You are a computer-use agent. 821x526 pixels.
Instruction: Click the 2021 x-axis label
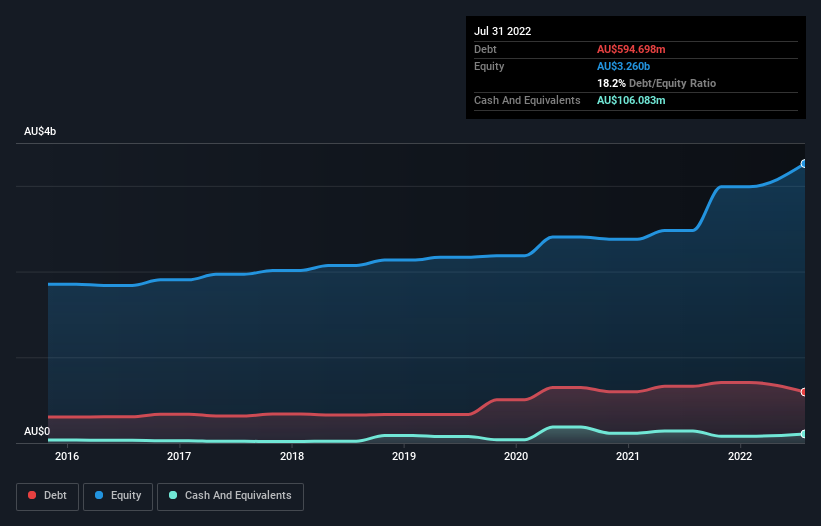coord(628,456)
